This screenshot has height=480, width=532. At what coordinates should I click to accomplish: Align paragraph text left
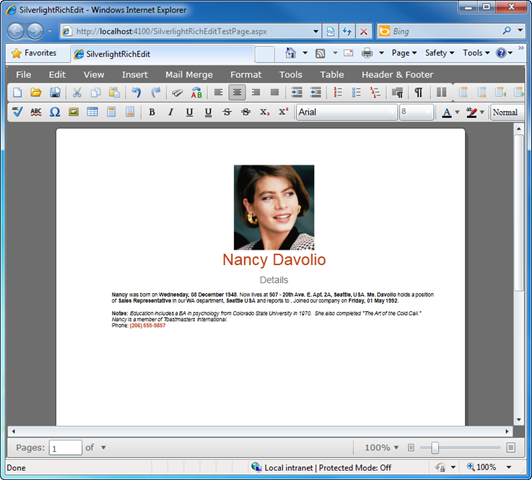(x=218, y=92)
